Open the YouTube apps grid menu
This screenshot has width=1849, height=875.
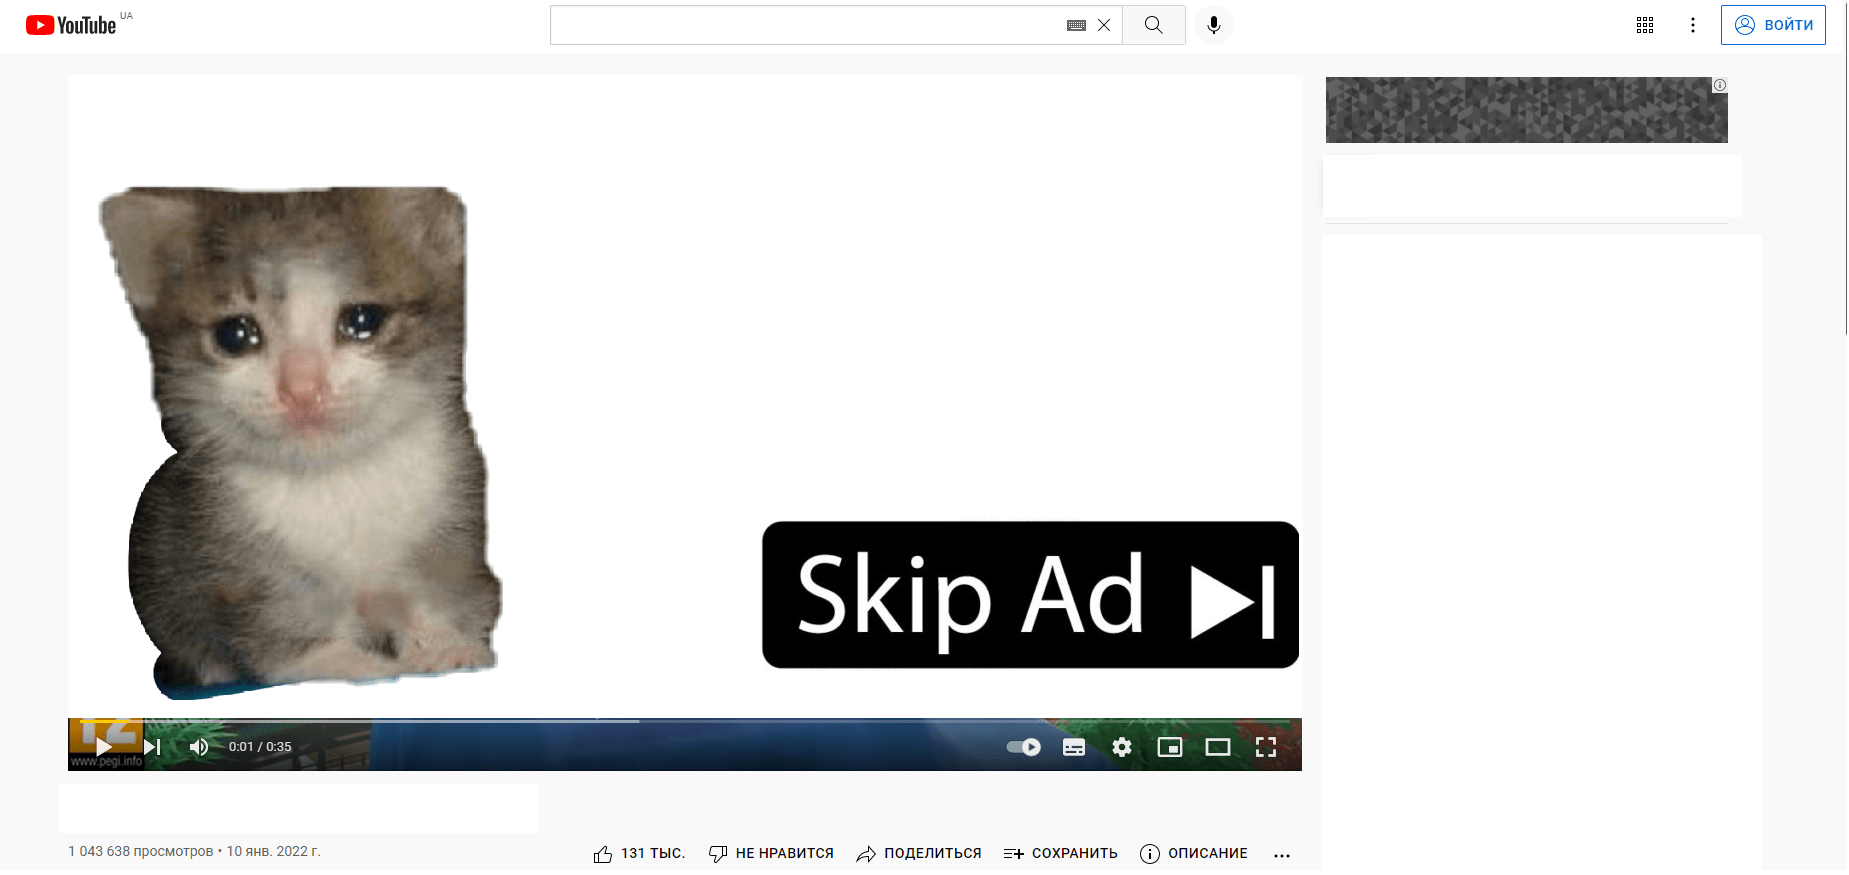(1644, 25)
